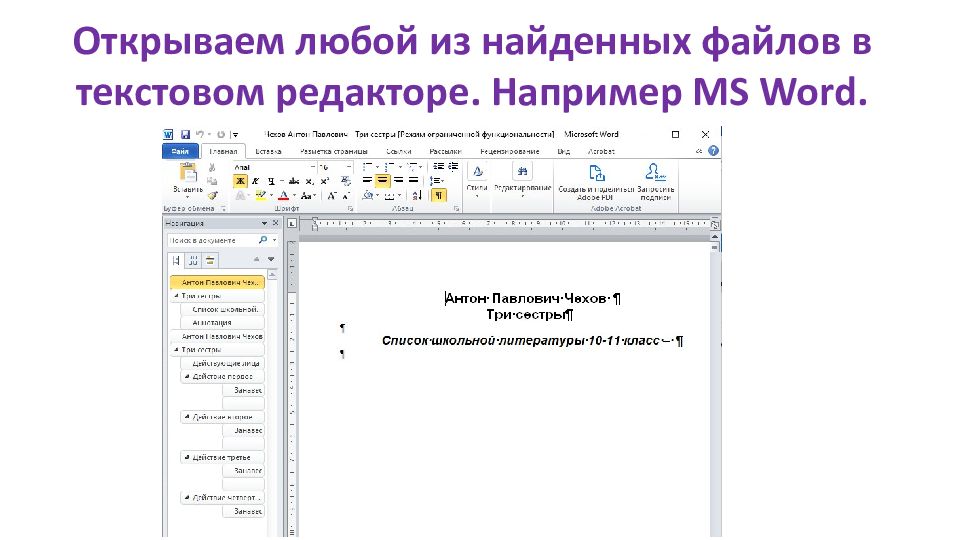Select the Format Painter brush icon
This screenshot has width=960, height=540.
212,195
